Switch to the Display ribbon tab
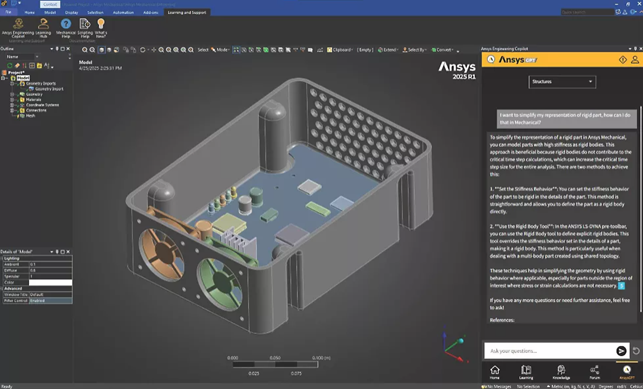 [x=71, y=12]
